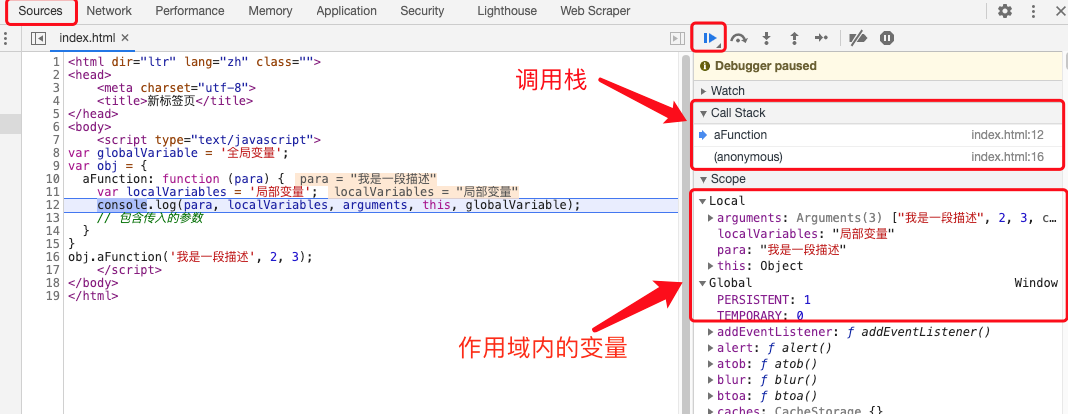Click the obj.aFunction call line
Screen dimensions: 1068x414
(x=190, y=257)
